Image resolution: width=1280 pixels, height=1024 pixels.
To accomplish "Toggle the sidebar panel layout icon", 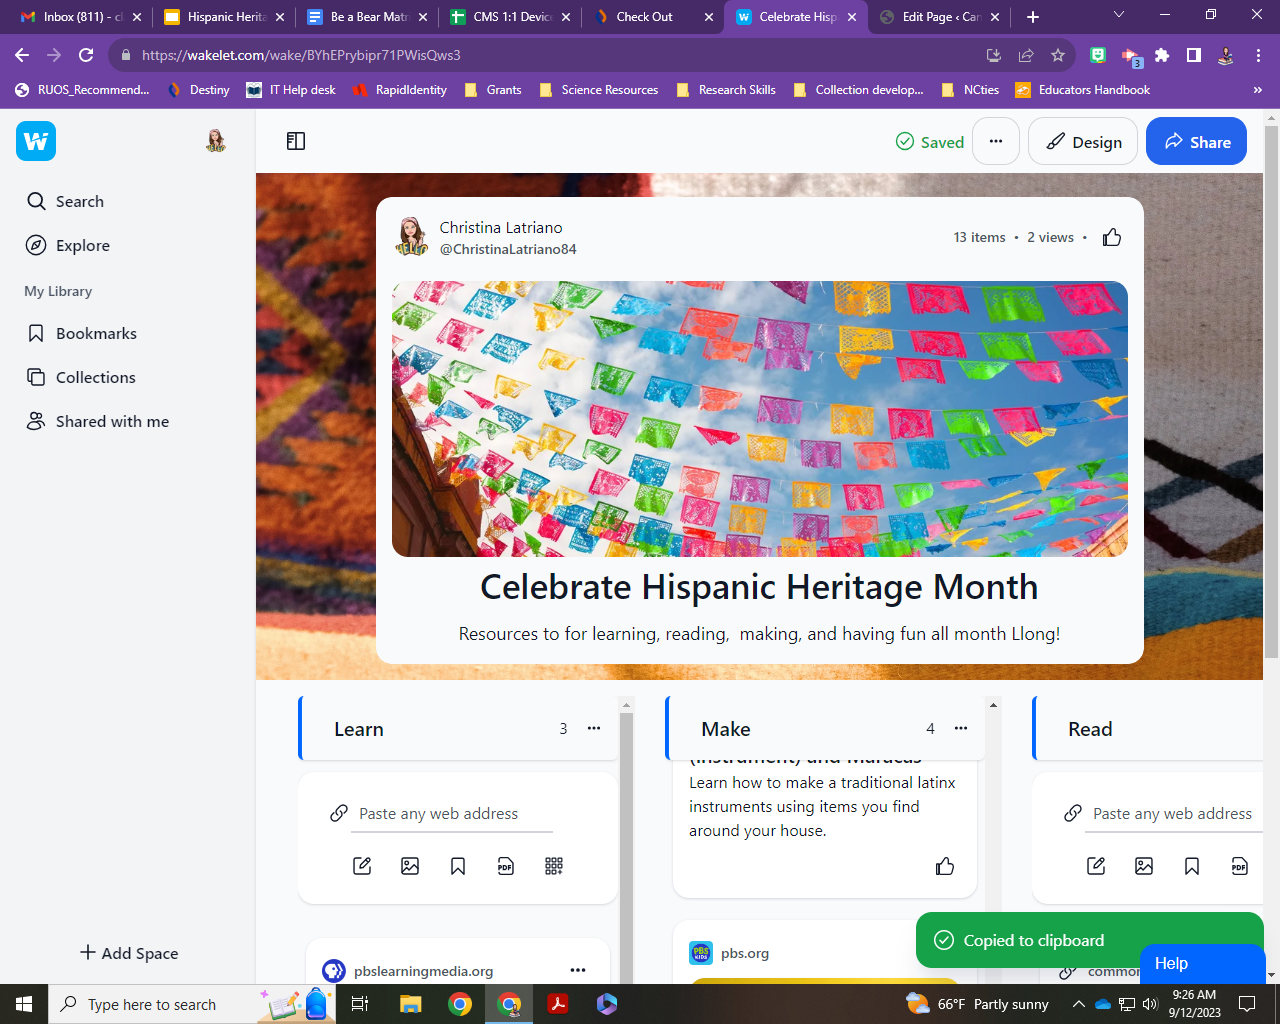I will [x=296, y=141].
